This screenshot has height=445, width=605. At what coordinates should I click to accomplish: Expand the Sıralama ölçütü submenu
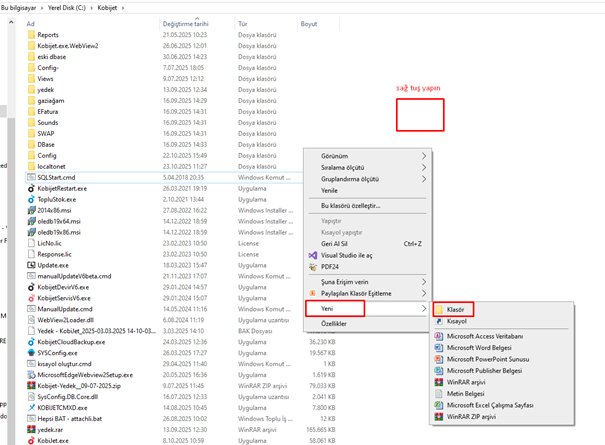tap(424, 168)
